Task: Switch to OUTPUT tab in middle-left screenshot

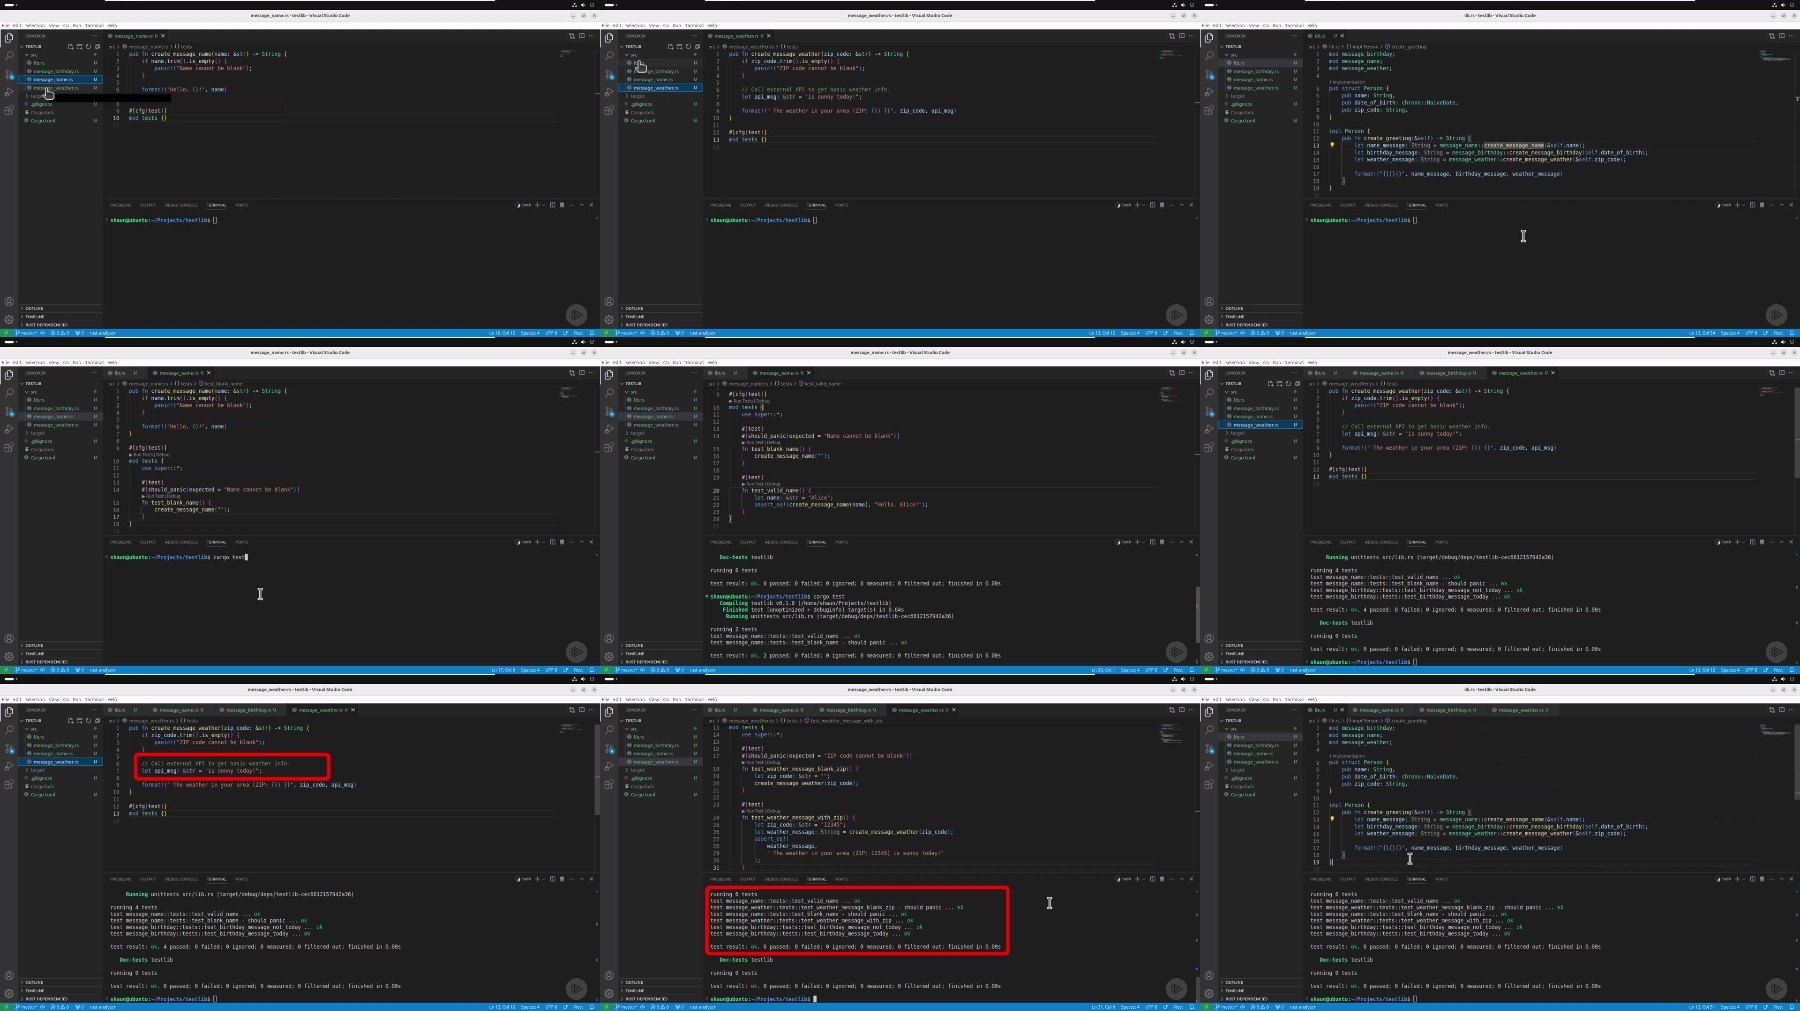Action: (x=147, y=542)
